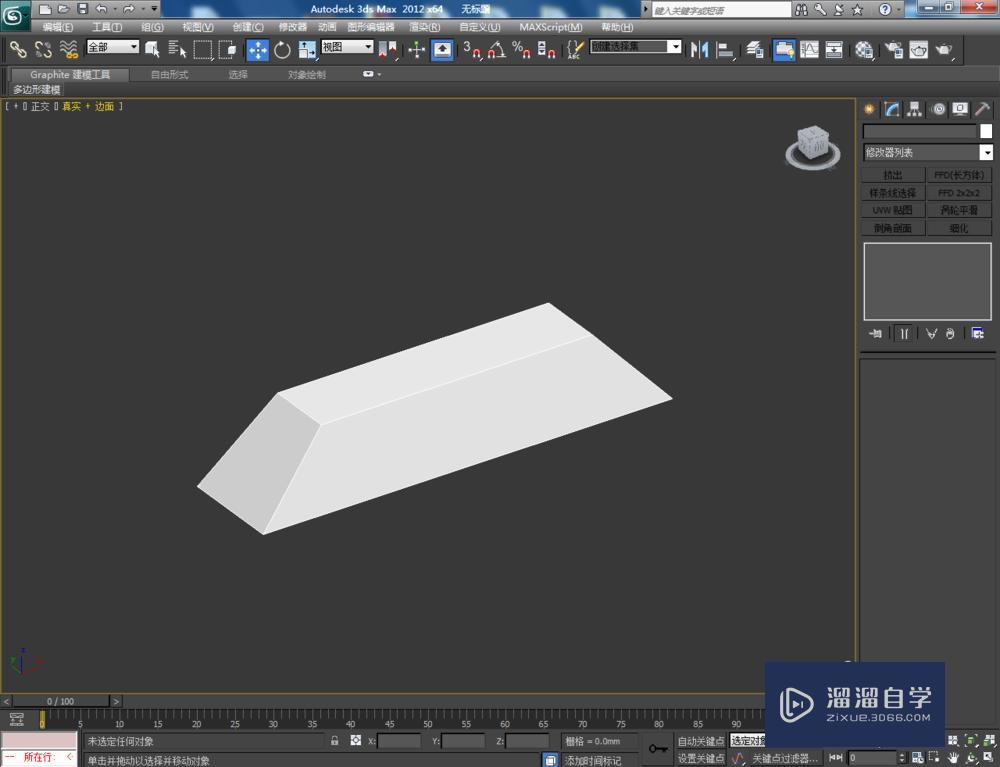Screen dimensions: 1000x767
Task: Apply the 涡轮平滑 modifier button
Action: pos(959,210)
